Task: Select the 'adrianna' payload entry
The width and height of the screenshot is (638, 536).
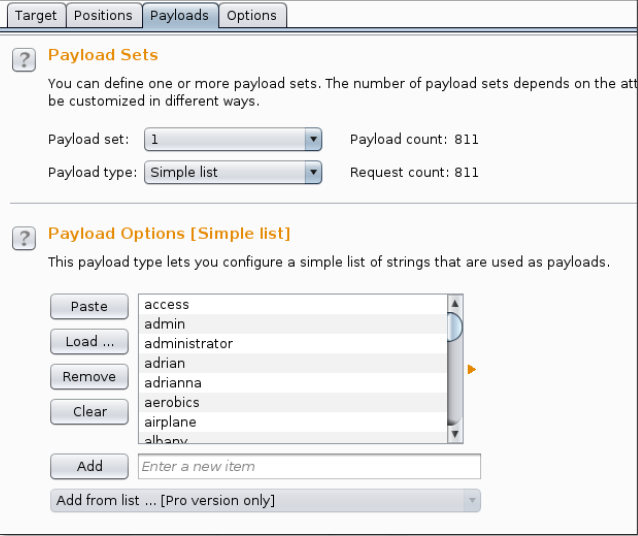Action: (293, 383)
